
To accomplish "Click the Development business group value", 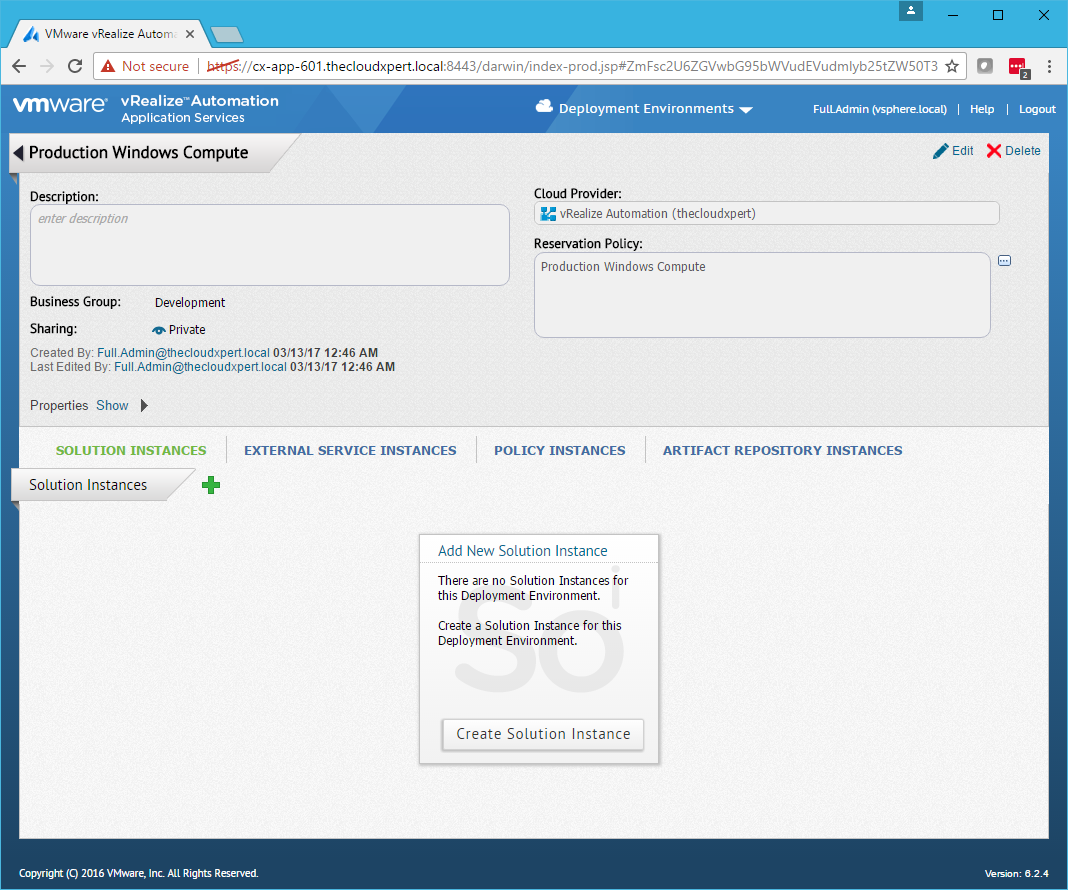I will point(190,303).
